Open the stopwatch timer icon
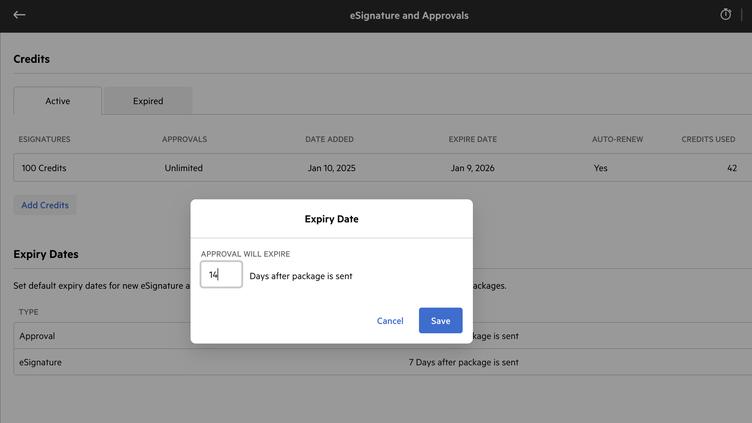 [726, 15]
